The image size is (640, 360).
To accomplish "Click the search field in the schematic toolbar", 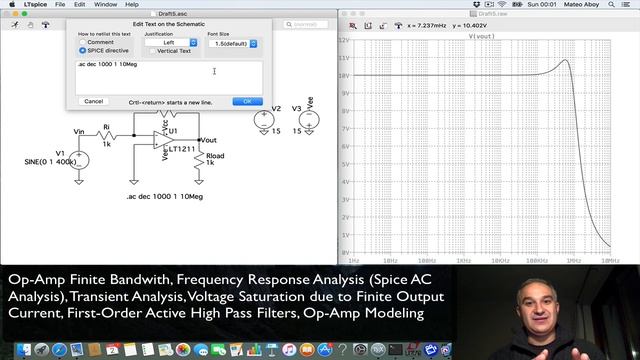I will [306, 24].
